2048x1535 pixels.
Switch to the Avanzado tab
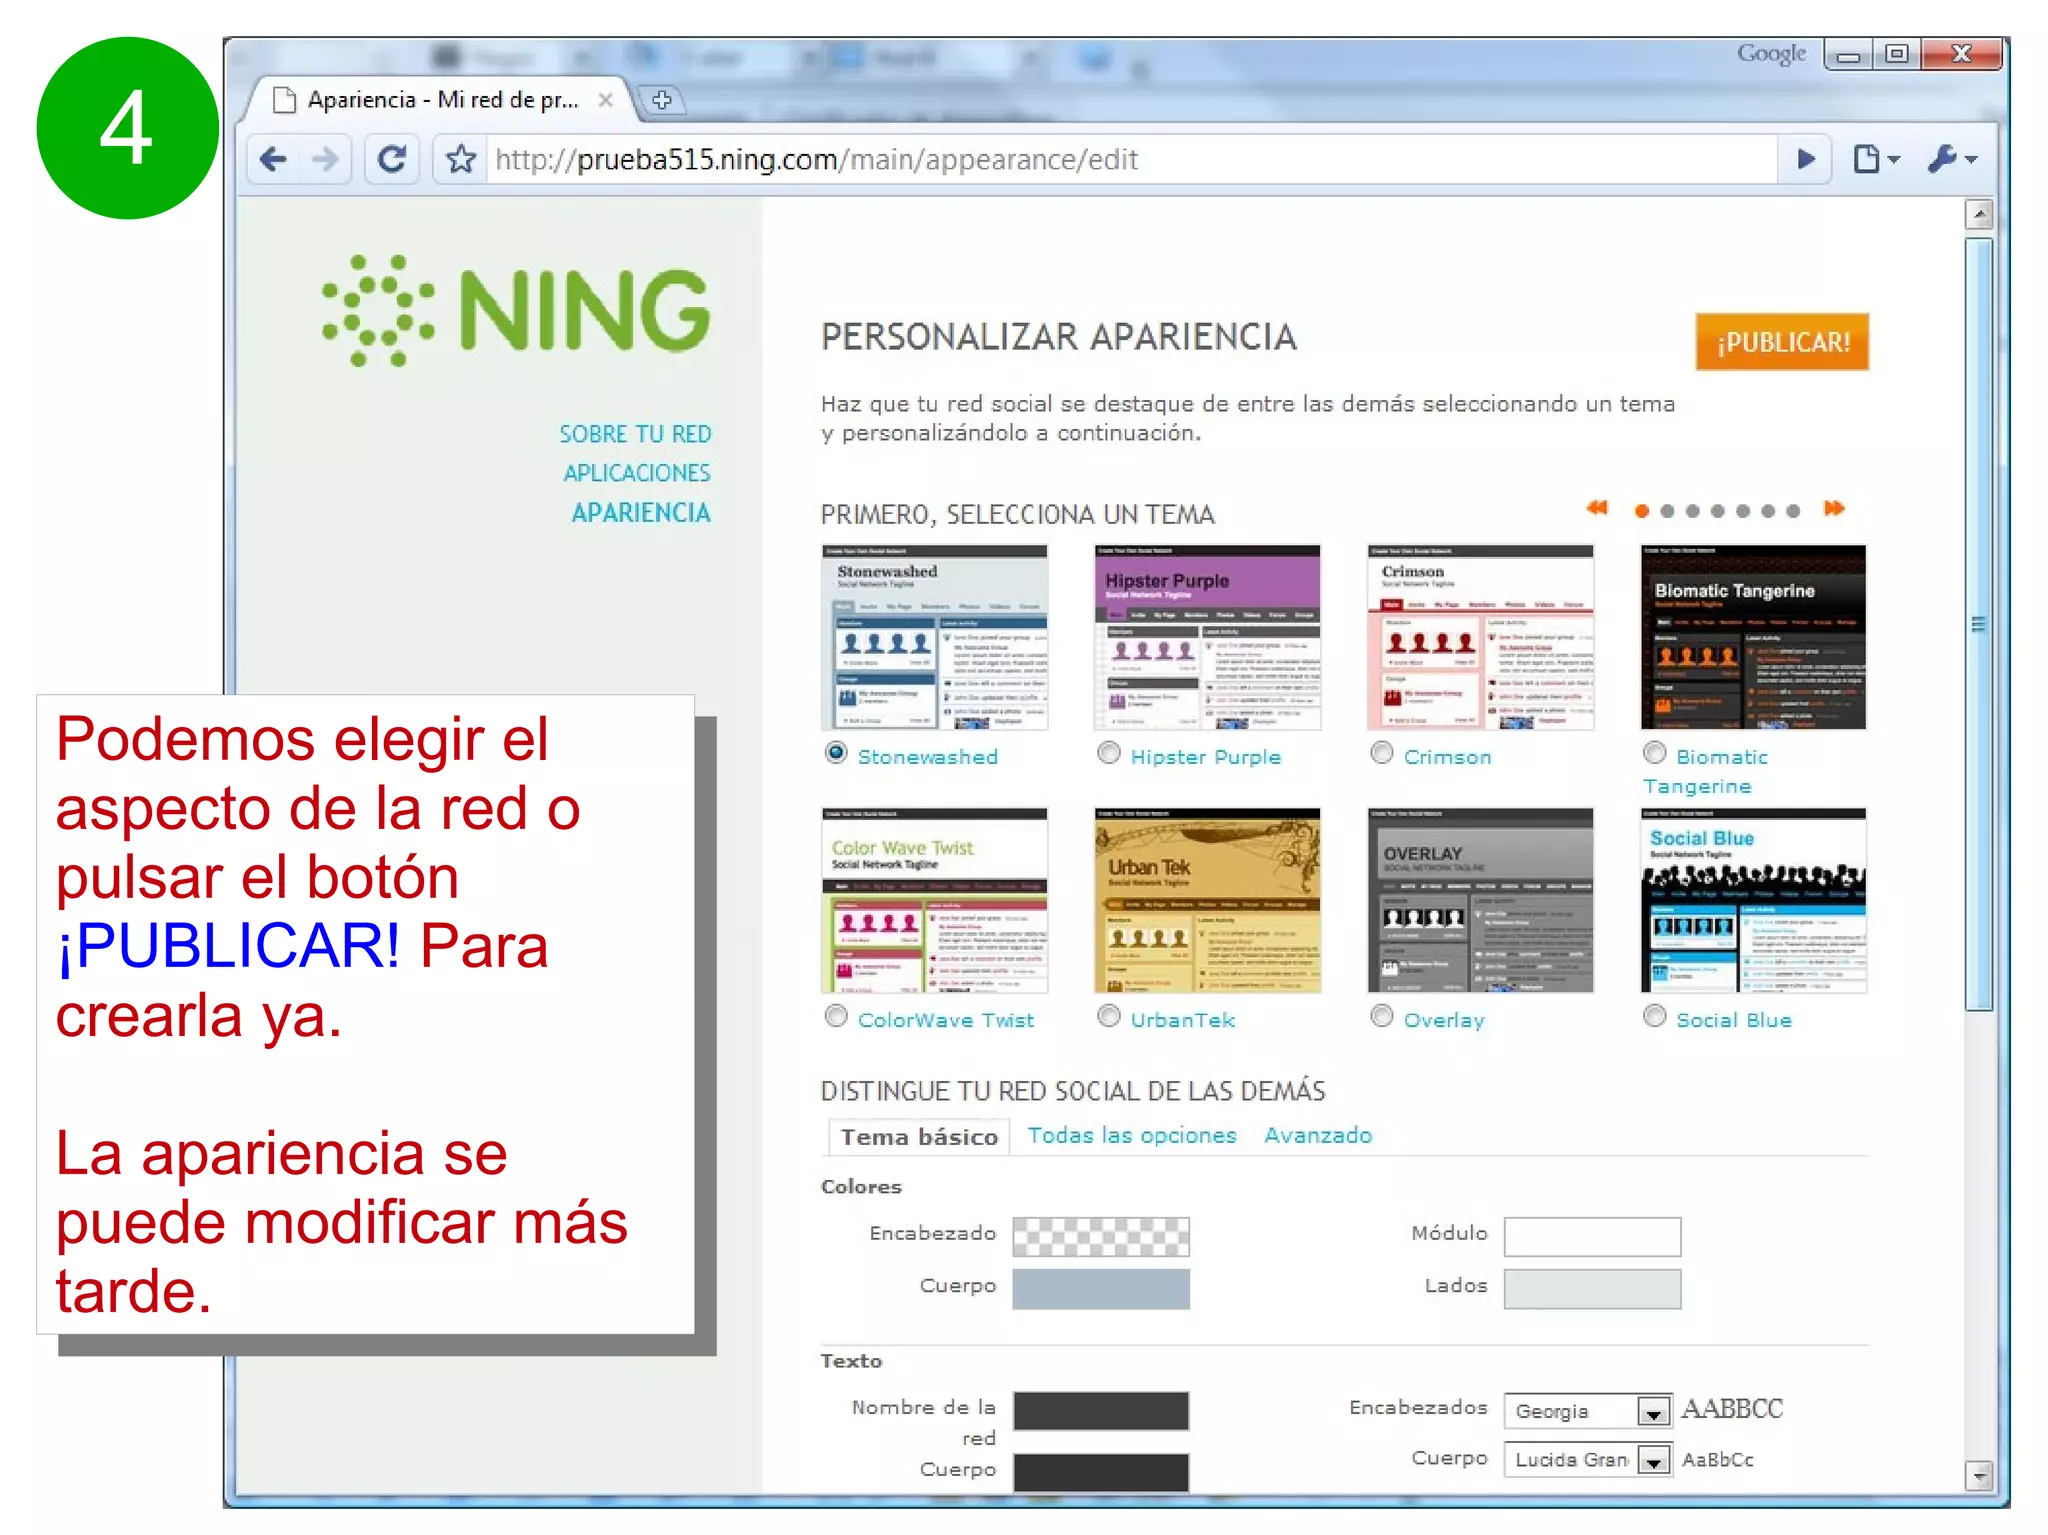(1317, 1135)
